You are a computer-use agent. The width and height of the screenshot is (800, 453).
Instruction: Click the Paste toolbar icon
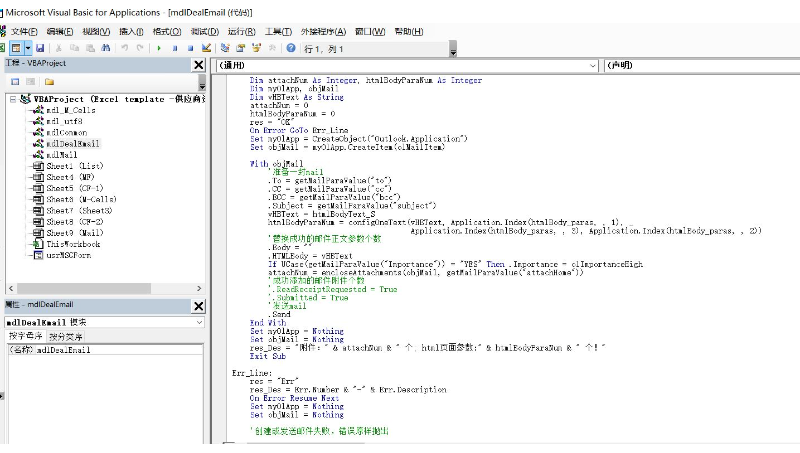coord(90,48)
